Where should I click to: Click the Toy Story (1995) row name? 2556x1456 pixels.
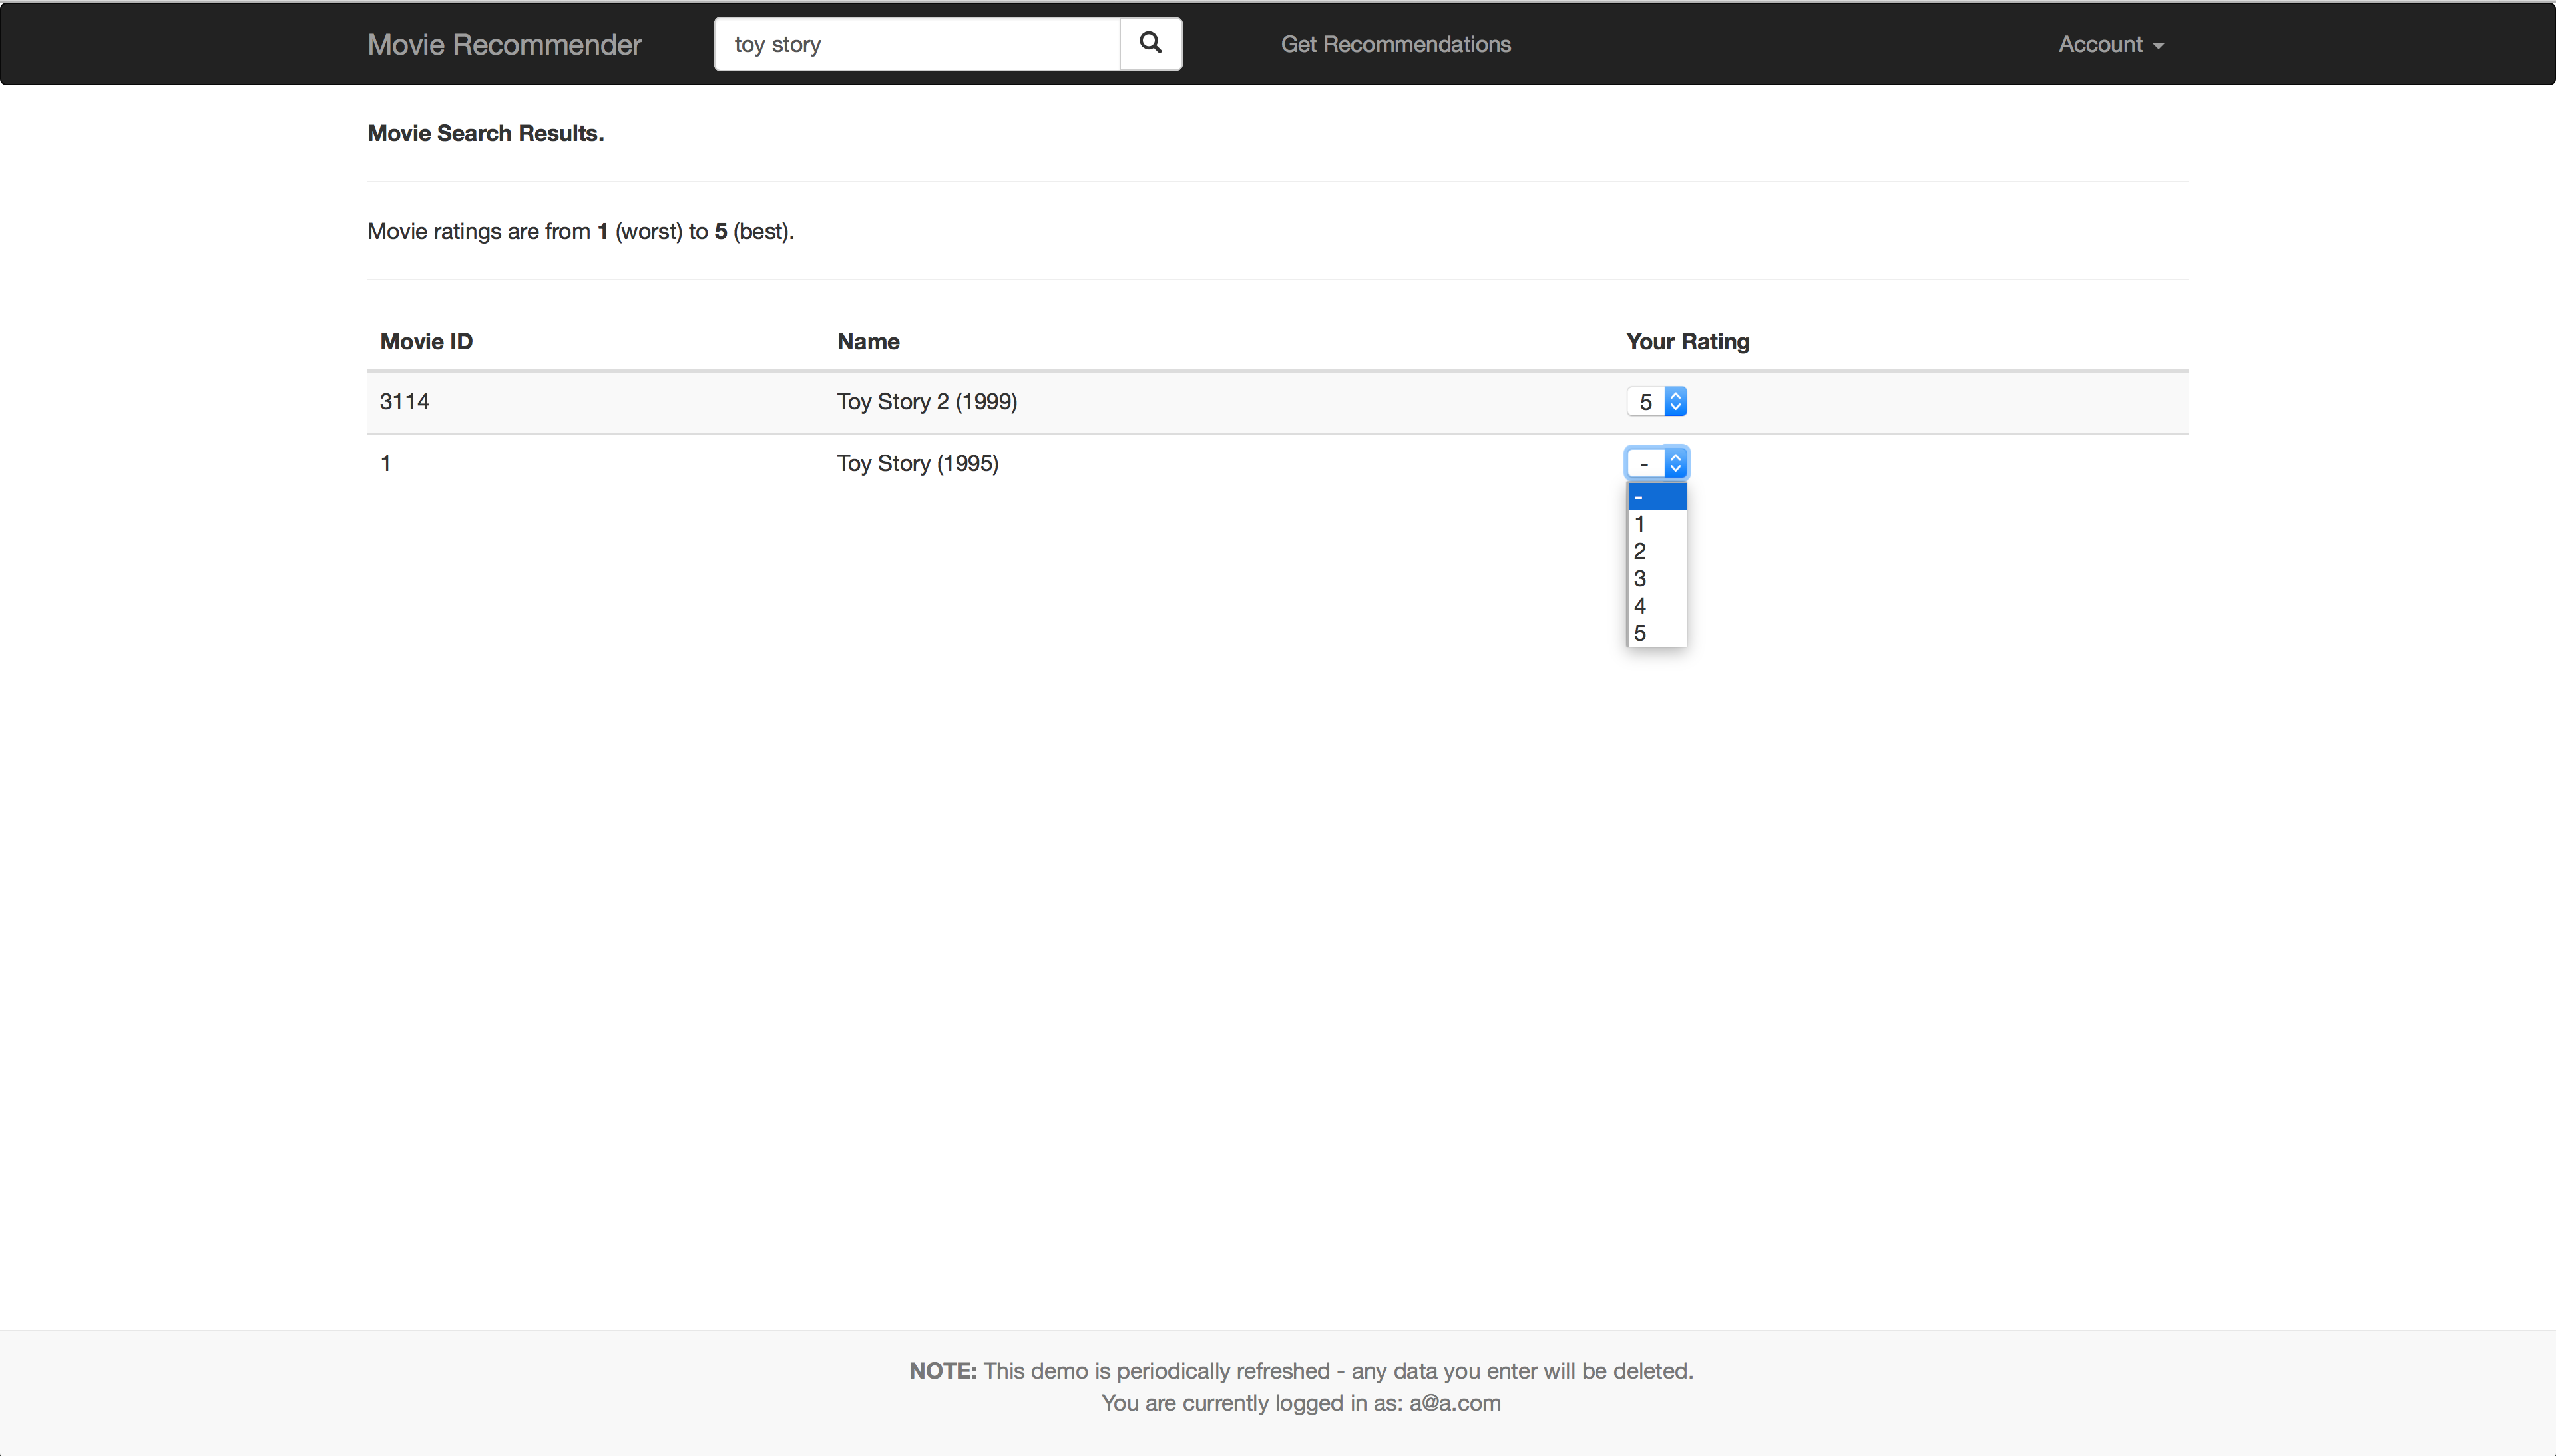point(917,463)
